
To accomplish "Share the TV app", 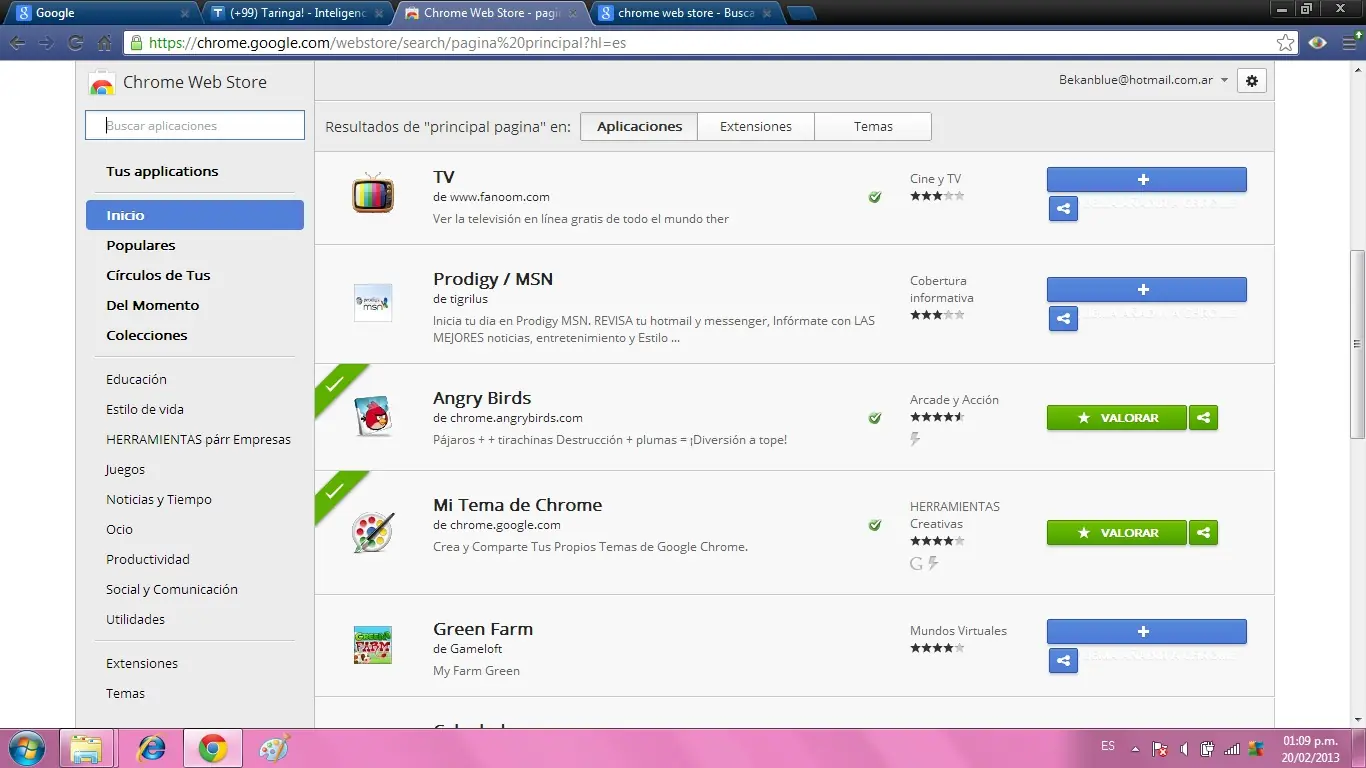I will (1063, 209).
